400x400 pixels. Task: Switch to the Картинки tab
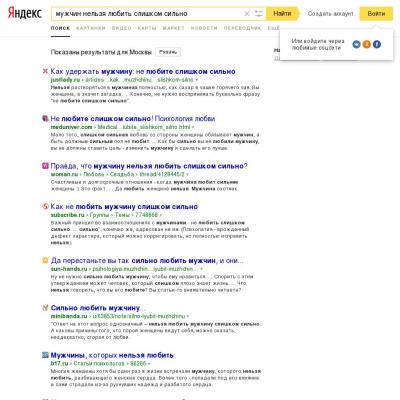click(91, 28)
